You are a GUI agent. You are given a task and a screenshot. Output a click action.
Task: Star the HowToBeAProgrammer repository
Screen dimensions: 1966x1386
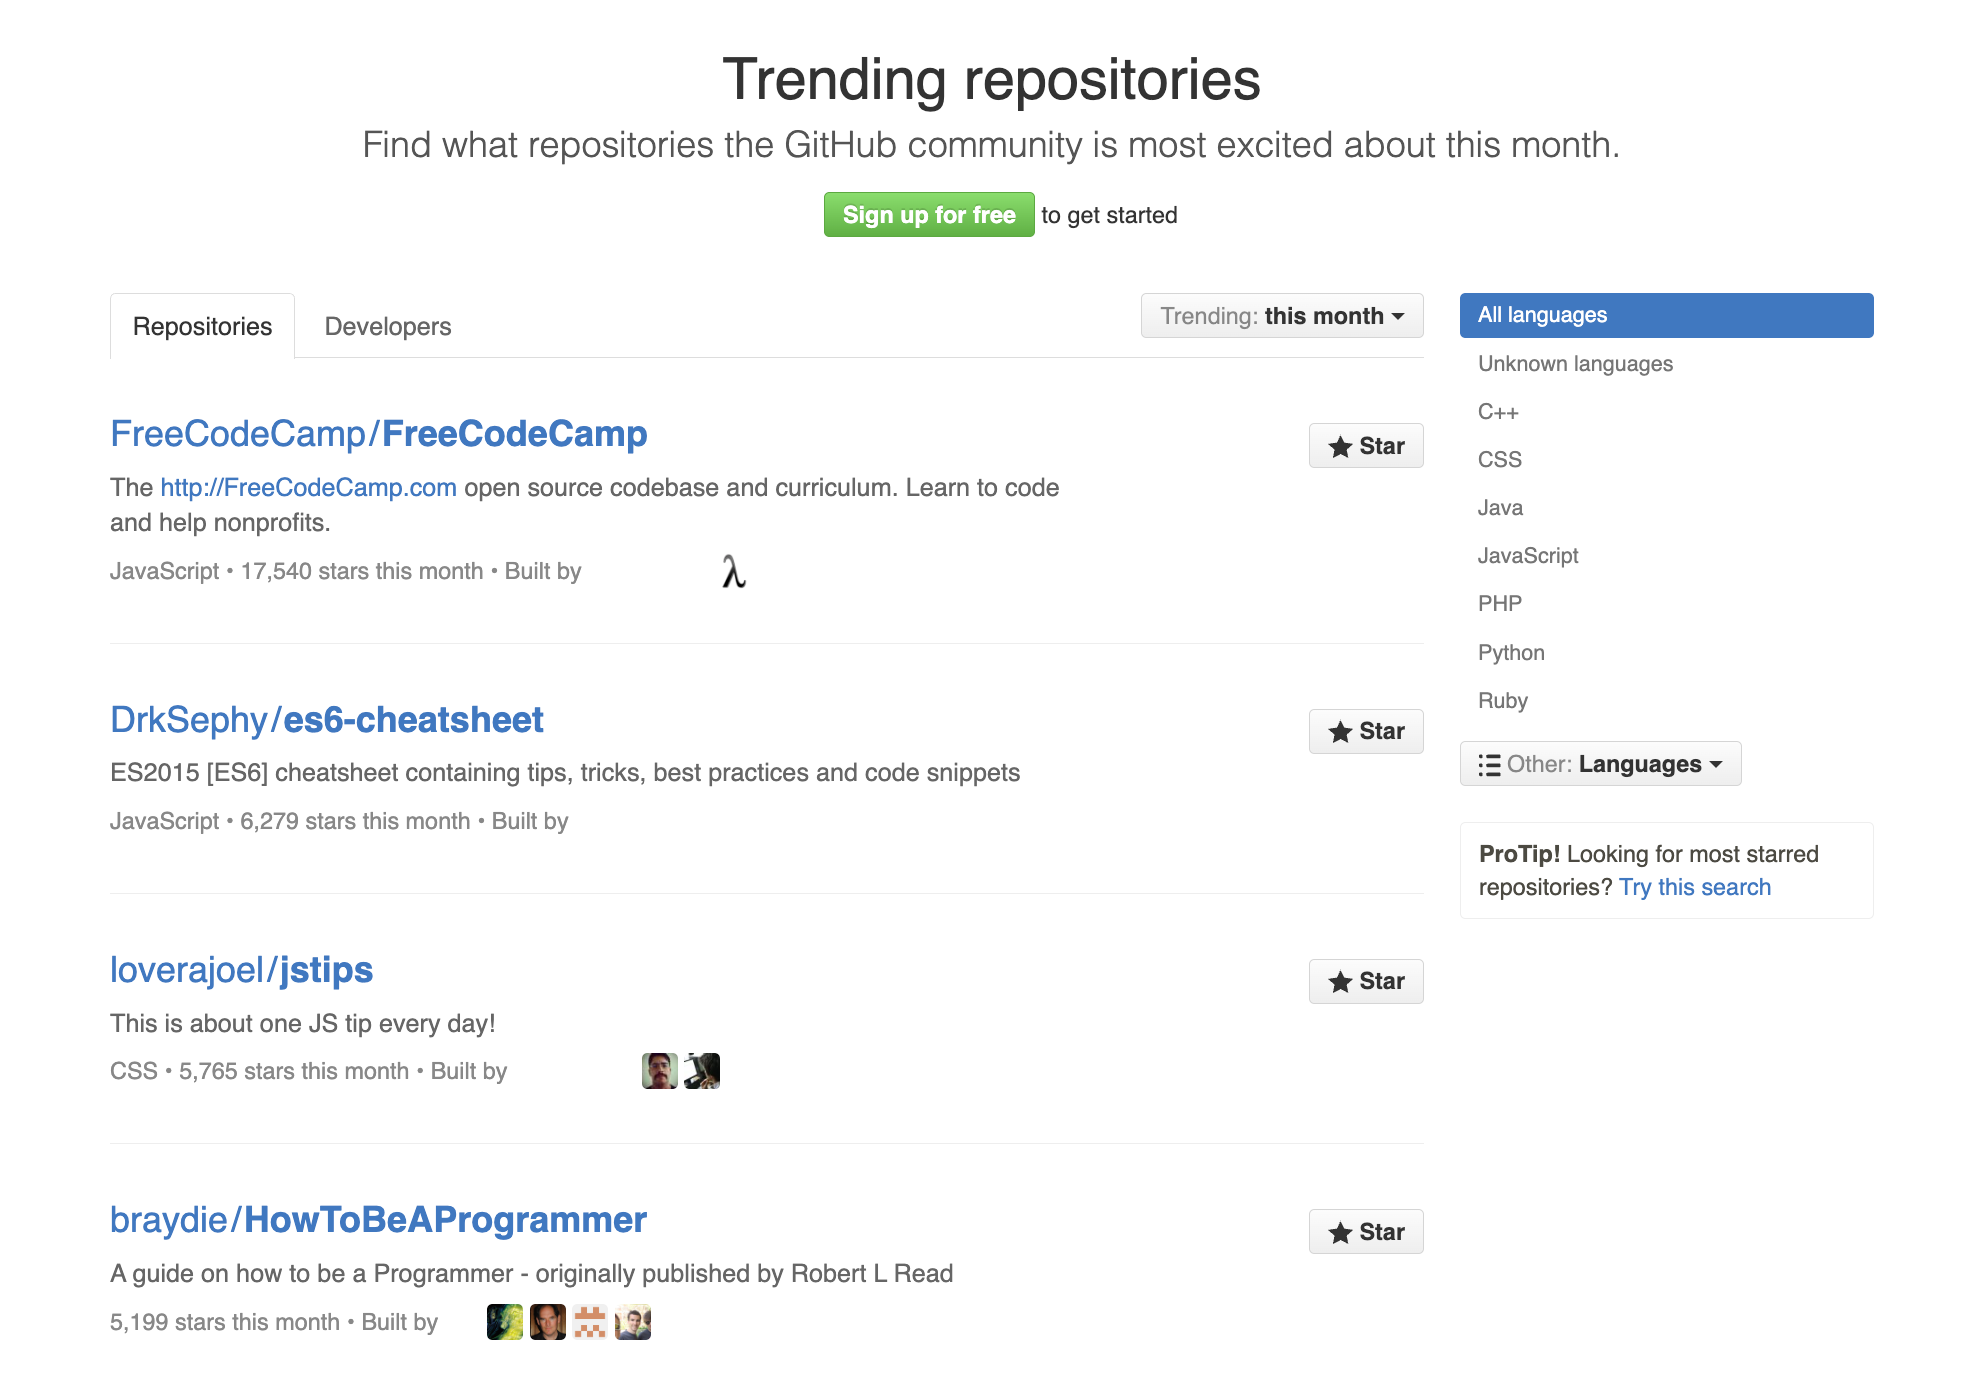pyautogui.click(x=1365, y=1232)
